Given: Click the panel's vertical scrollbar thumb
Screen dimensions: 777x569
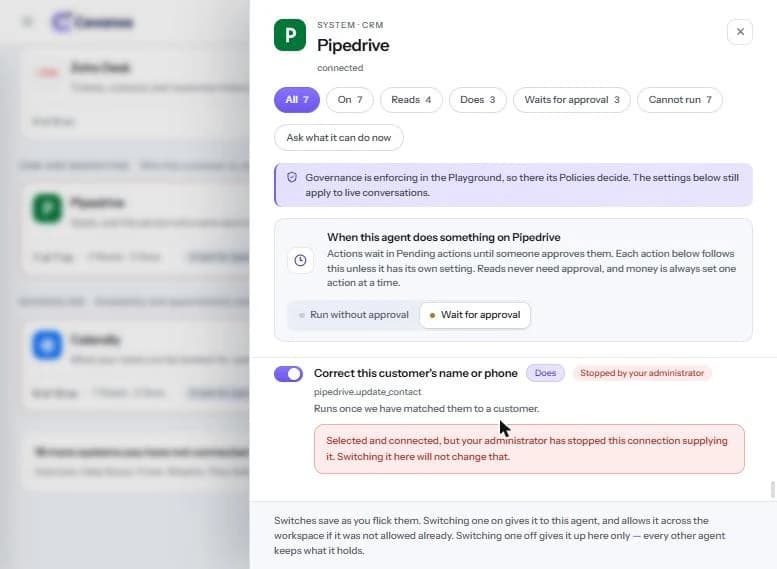Looking at the screenshot, I should point(773,490).
